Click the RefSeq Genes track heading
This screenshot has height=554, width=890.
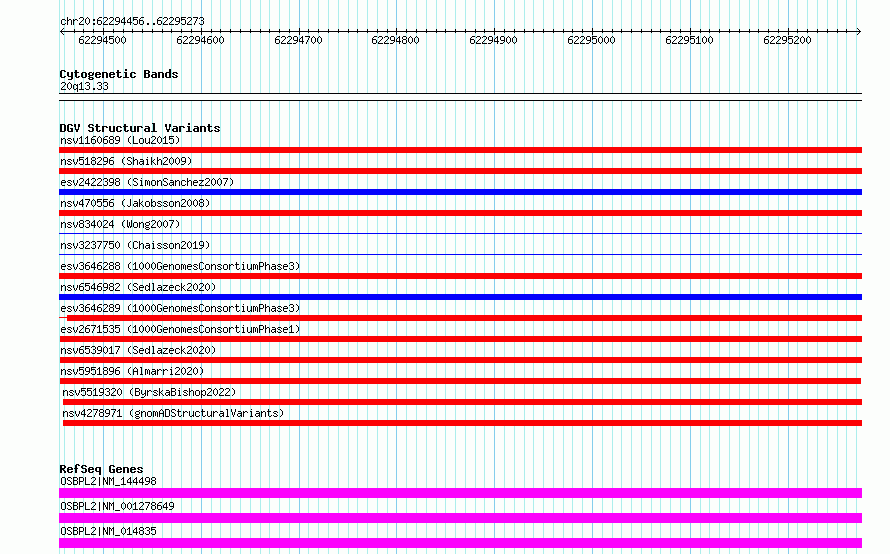(101, 469)
